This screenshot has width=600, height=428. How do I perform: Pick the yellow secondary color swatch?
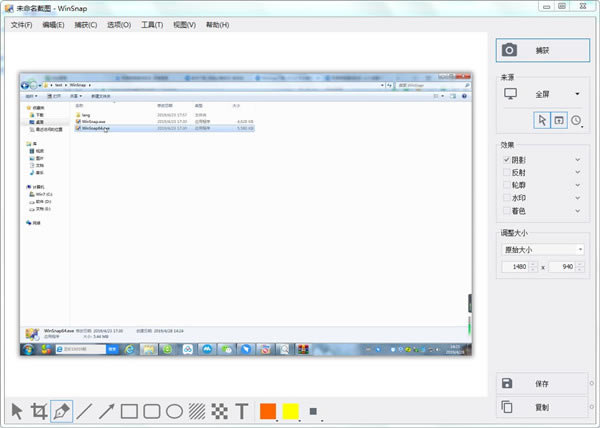[290, 411]
